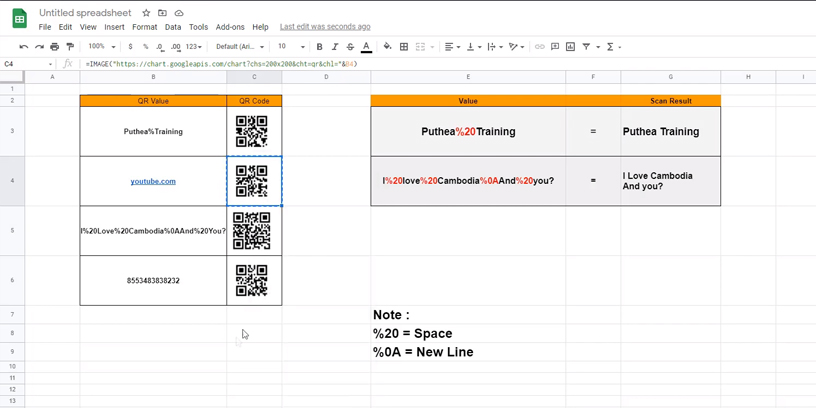Decrease decimal places
This screenshot has width=816, height=408.
(160, 47)
